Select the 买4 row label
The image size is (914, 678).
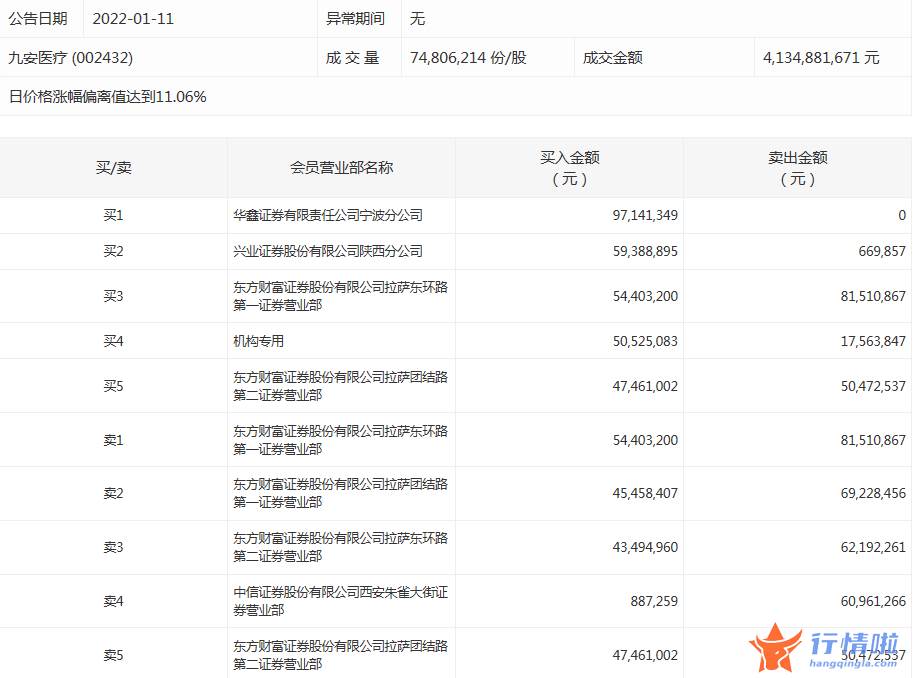point(114,341)
